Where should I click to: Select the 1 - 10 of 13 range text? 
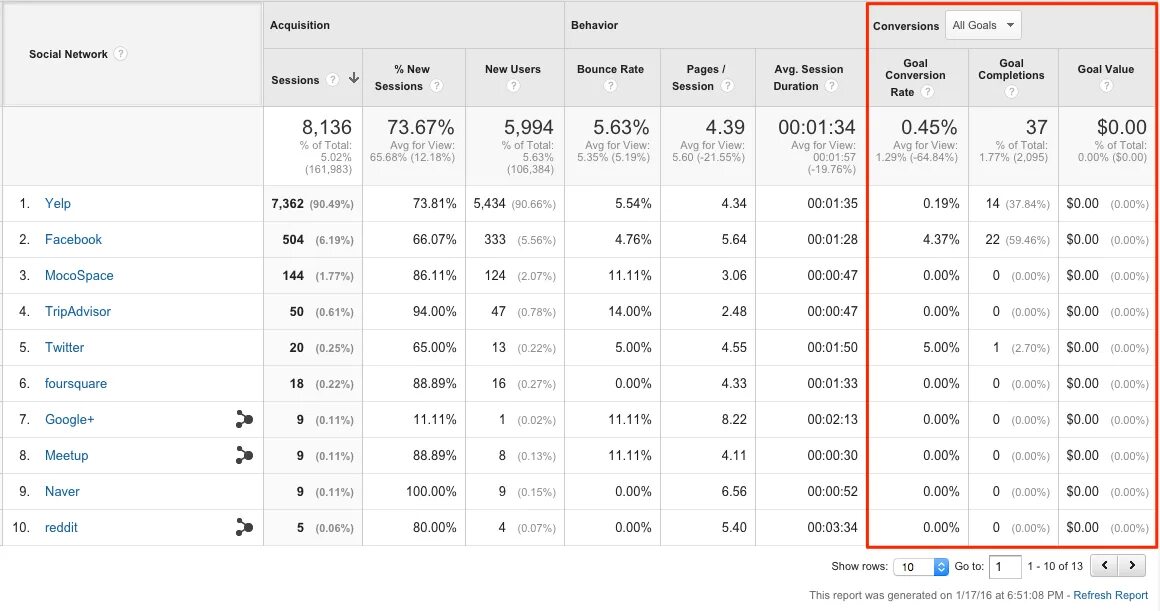coord(1055,566)
